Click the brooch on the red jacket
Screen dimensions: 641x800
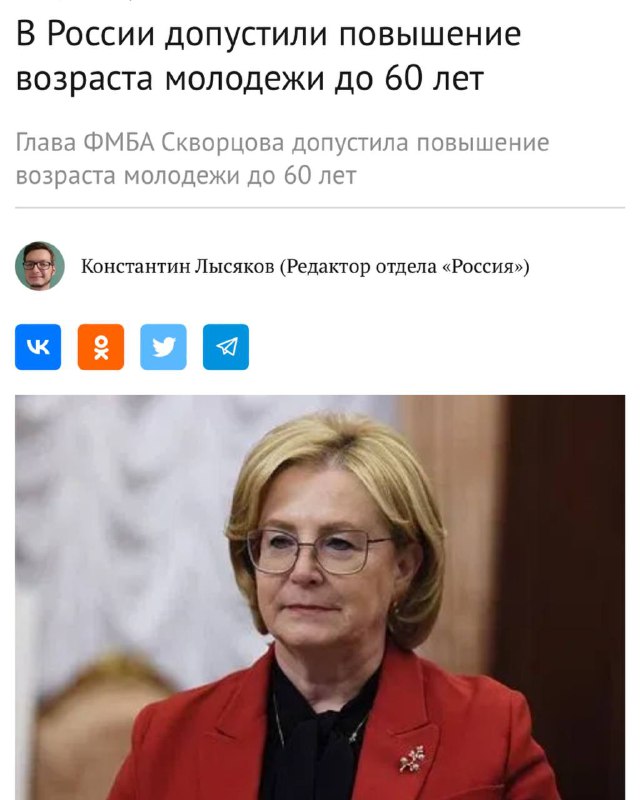412,759
